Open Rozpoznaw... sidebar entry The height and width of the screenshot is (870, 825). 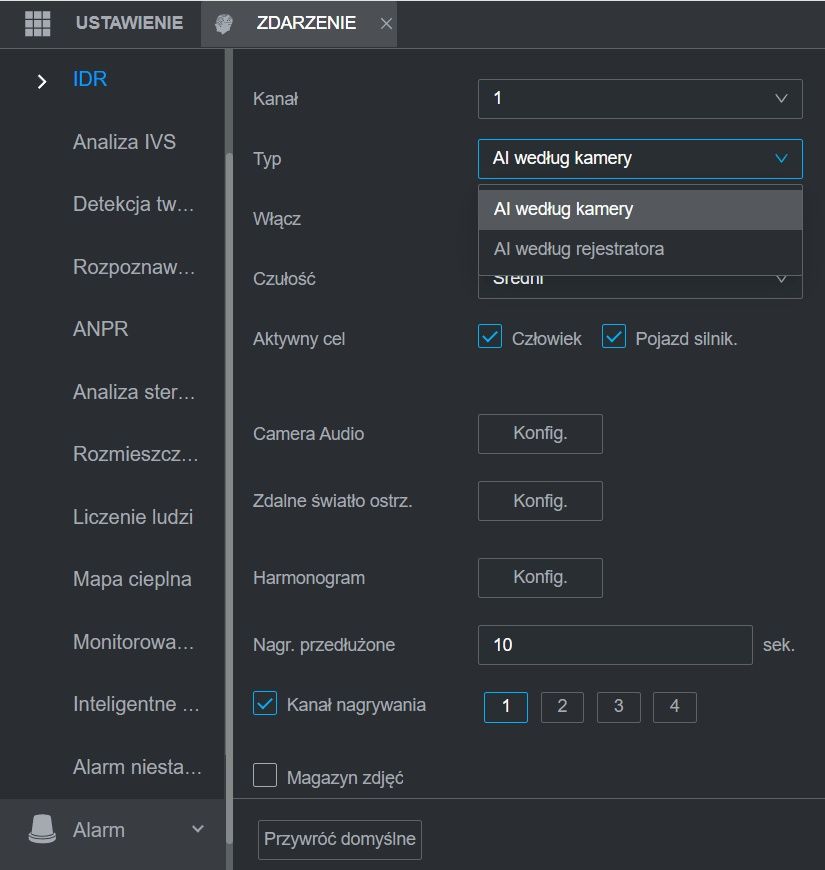[134, 267]
